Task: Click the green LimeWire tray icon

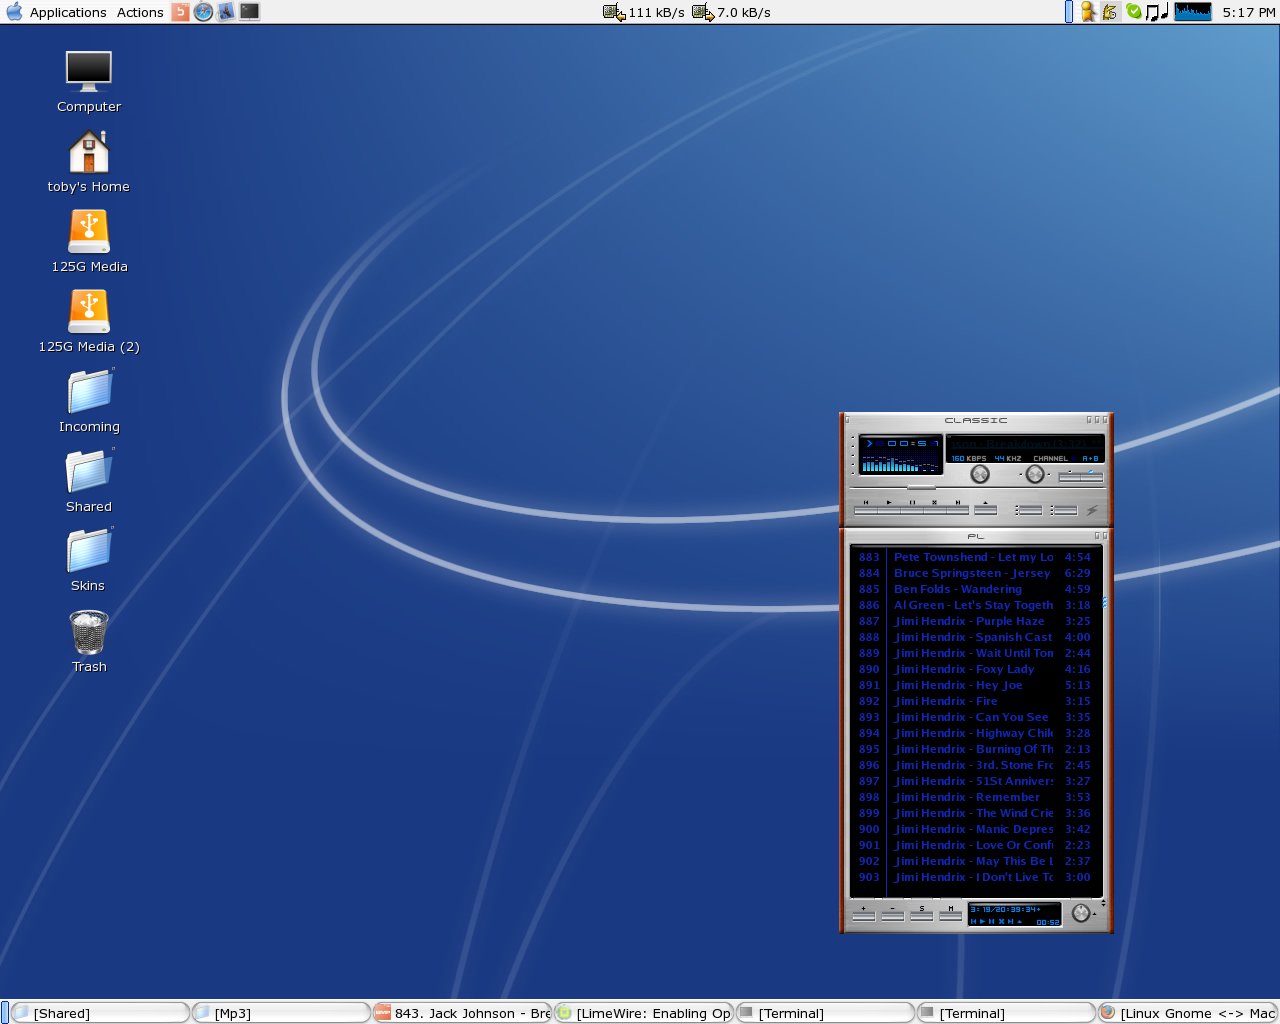Action: pyautogui.click(x=1134, y=12)
